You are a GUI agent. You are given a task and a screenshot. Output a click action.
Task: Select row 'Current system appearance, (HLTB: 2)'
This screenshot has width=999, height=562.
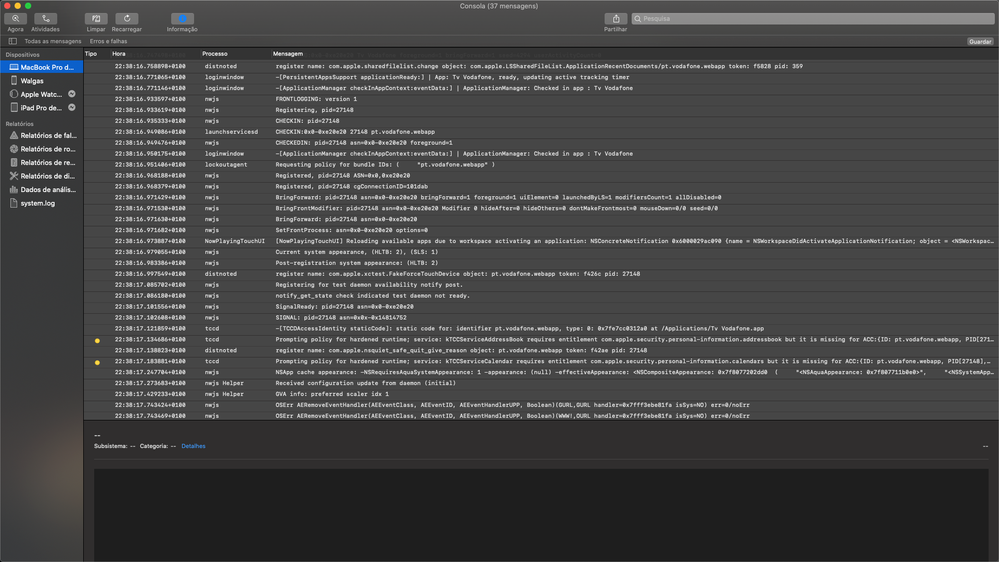click(541, 252)
